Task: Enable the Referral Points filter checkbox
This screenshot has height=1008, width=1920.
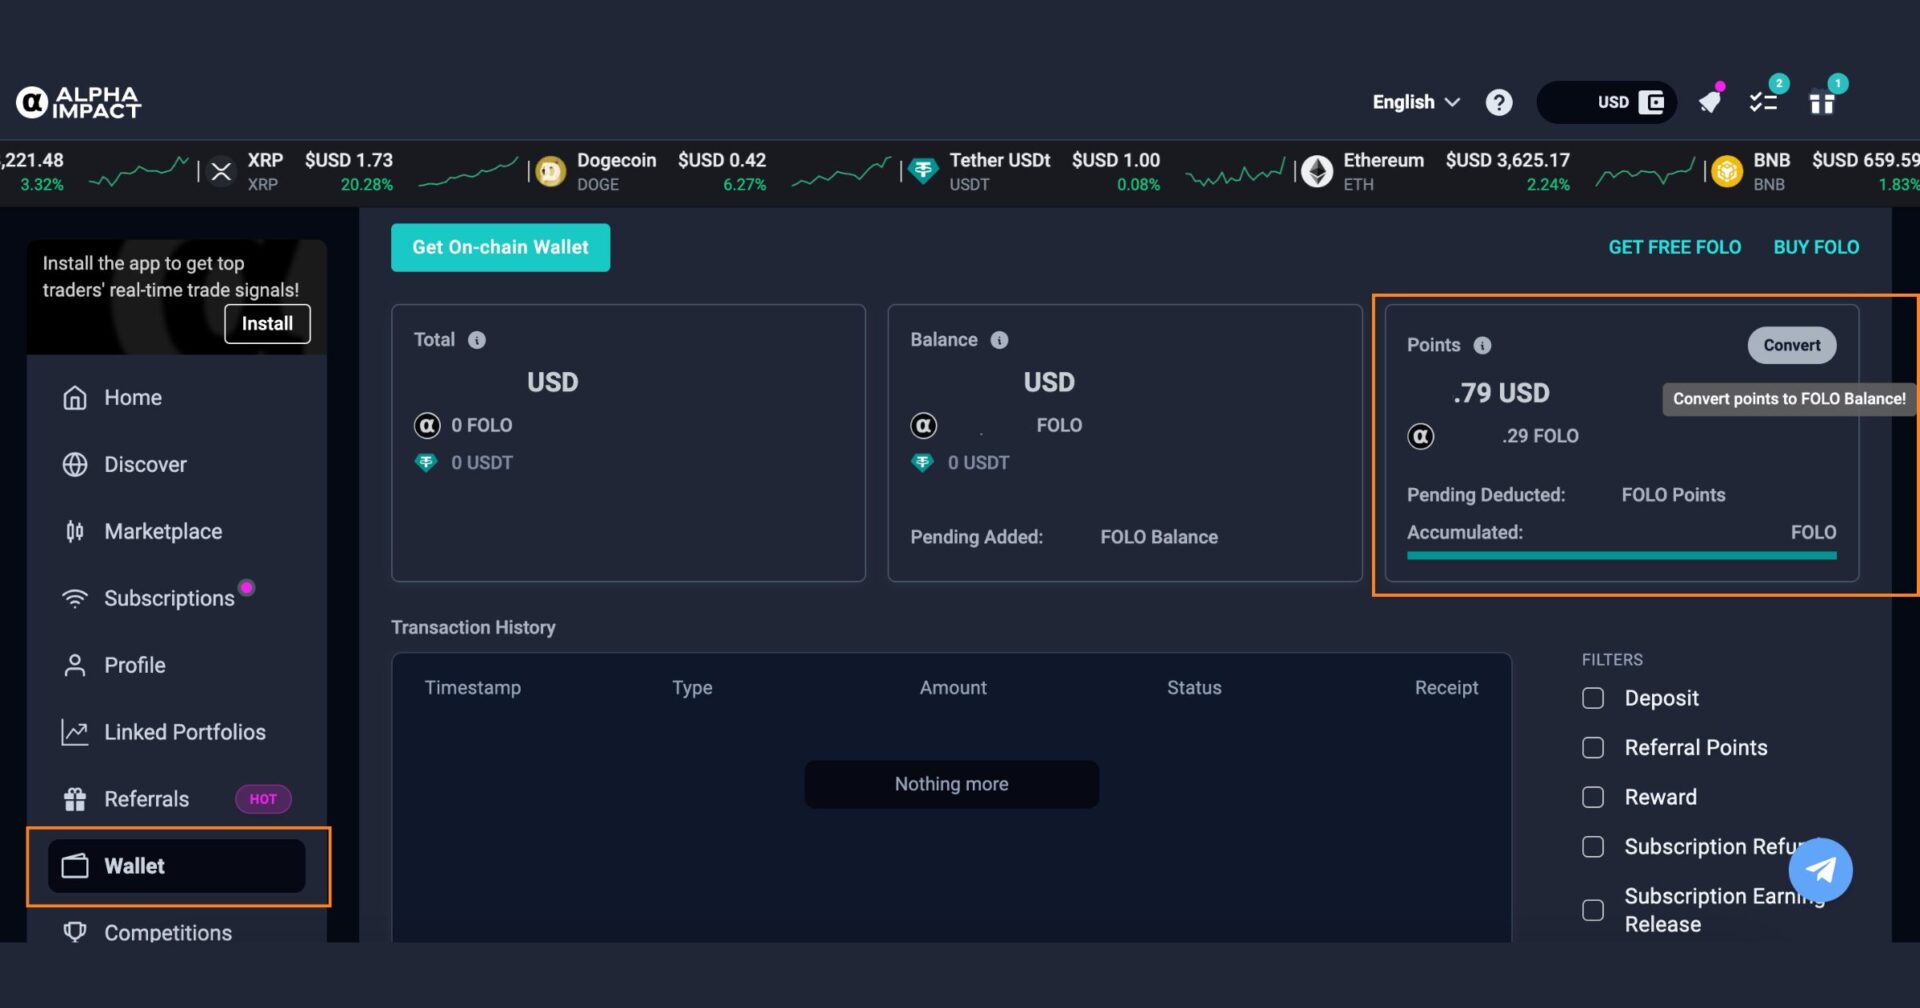Action: pos(1593,748)
